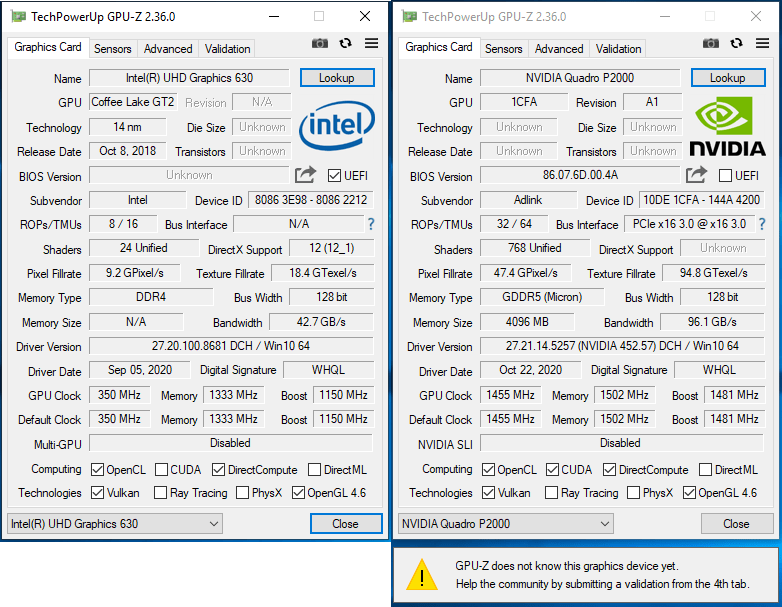Image resolution: width=782 pixels, height=607 pixels.
Task: Switch to Validation tab in Intel window
Action: (227, 49)
